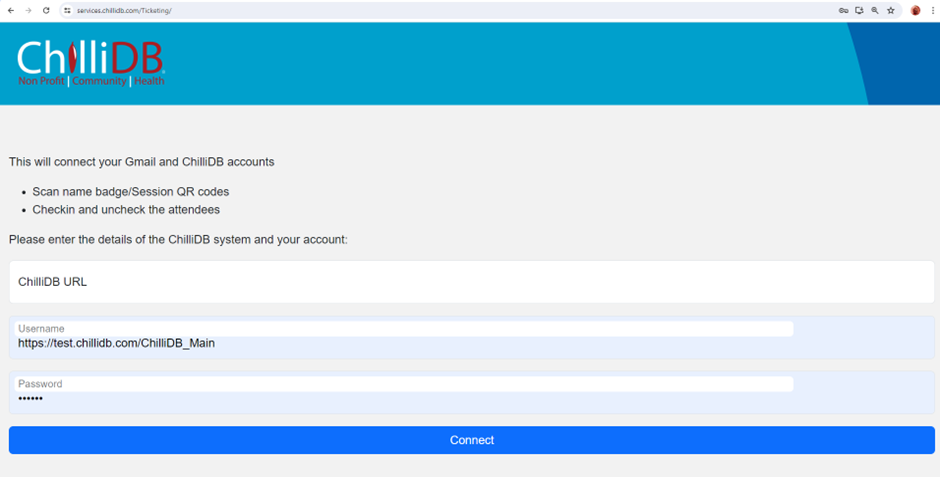Image resolution: width=940 pixels, height=477 pixels.
Task: Bookmark this page with the star icon
Action: coord(891,10)
